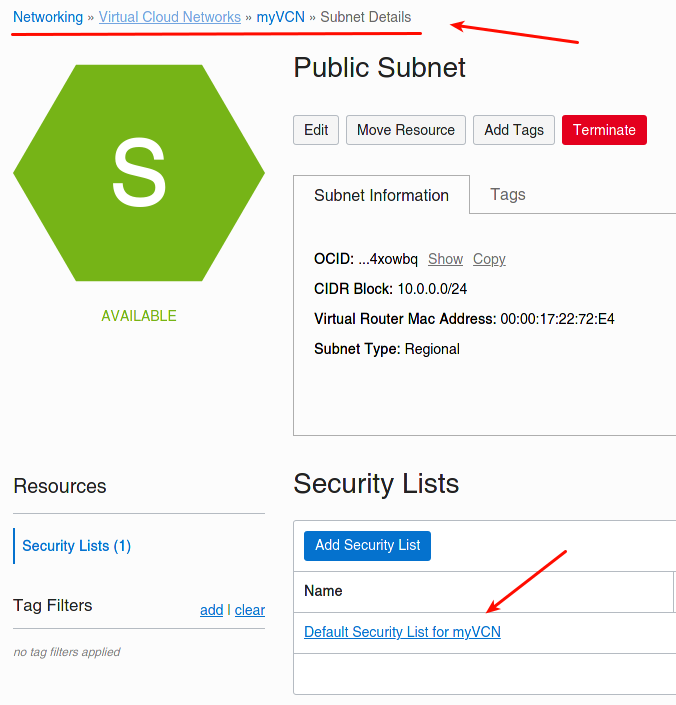The height and width of the screenshot is (705, 676).
Task: Click the Name column header
Action: point(323,591)
